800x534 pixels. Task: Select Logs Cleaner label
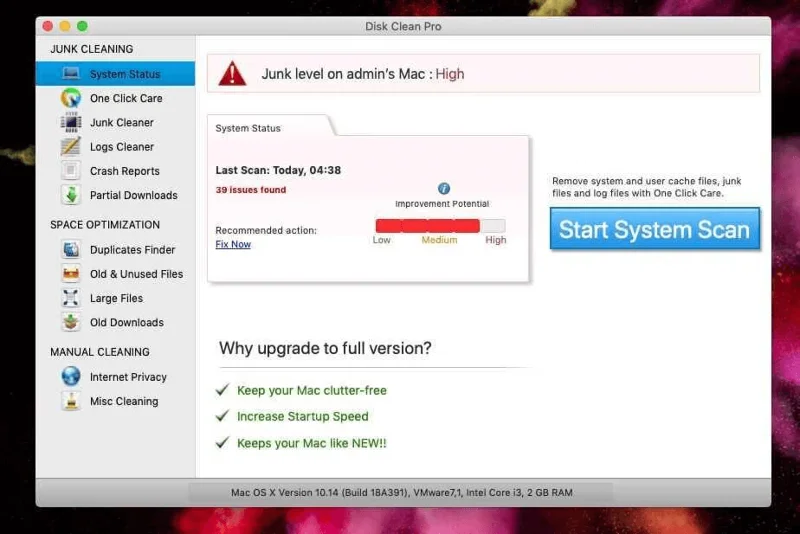coord(121,147)
